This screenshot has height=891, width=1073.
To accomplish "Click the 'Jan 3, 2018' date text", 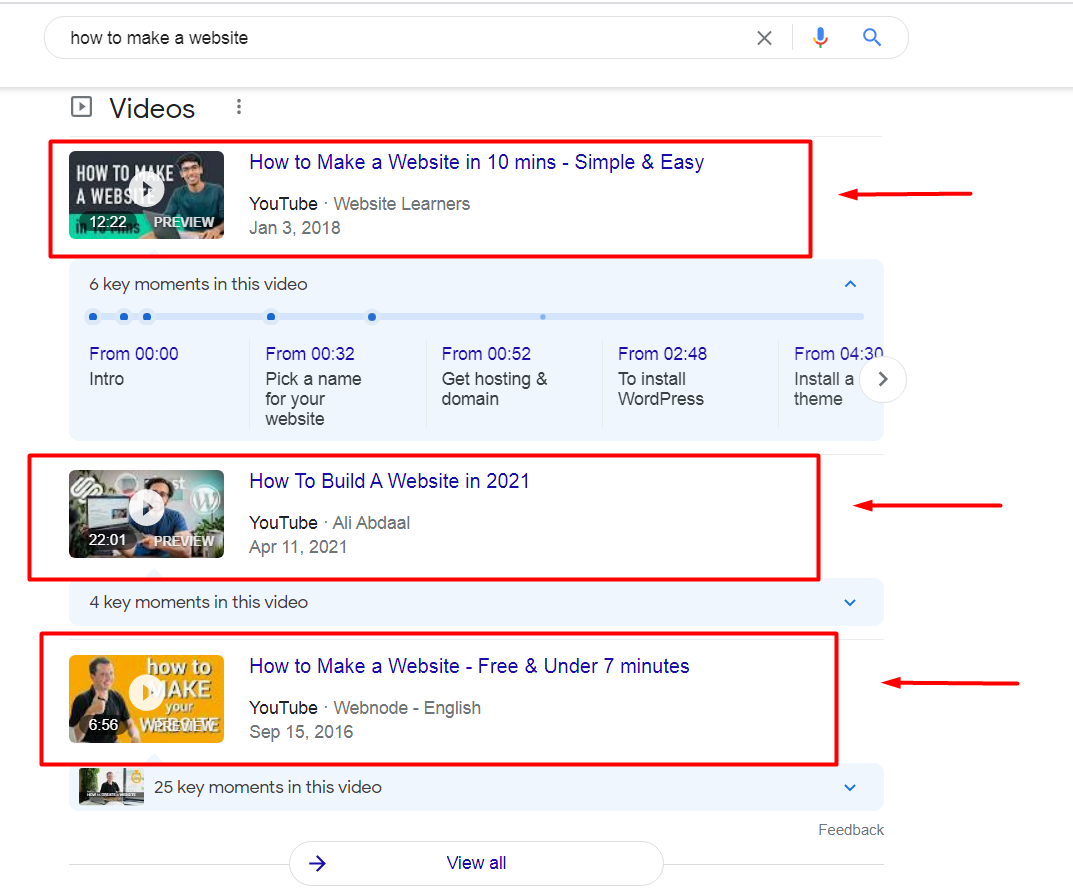I will (x=295, y=228).
